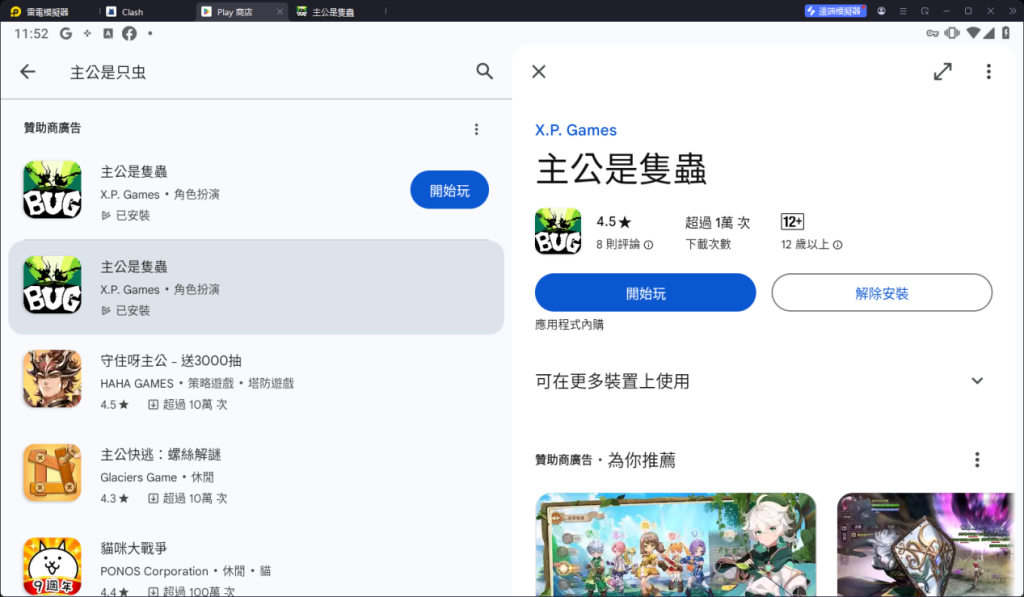Open the app detail panel's options menu
The image size is (1024, 597).
(989, 71)
